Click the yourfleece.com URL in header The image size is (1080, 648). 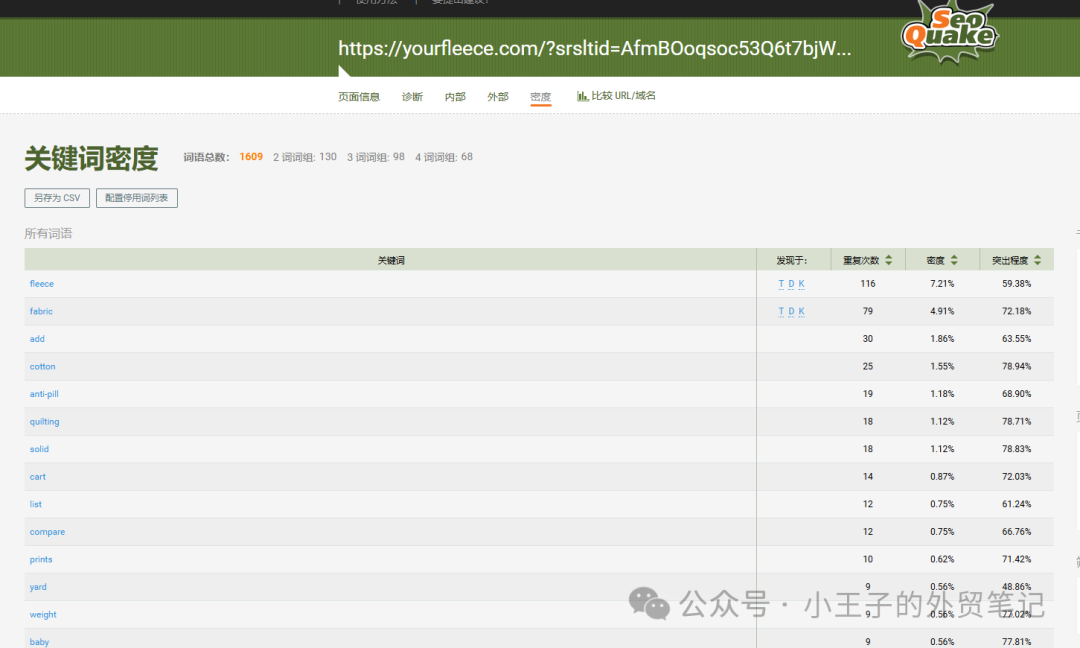(594, 49)
